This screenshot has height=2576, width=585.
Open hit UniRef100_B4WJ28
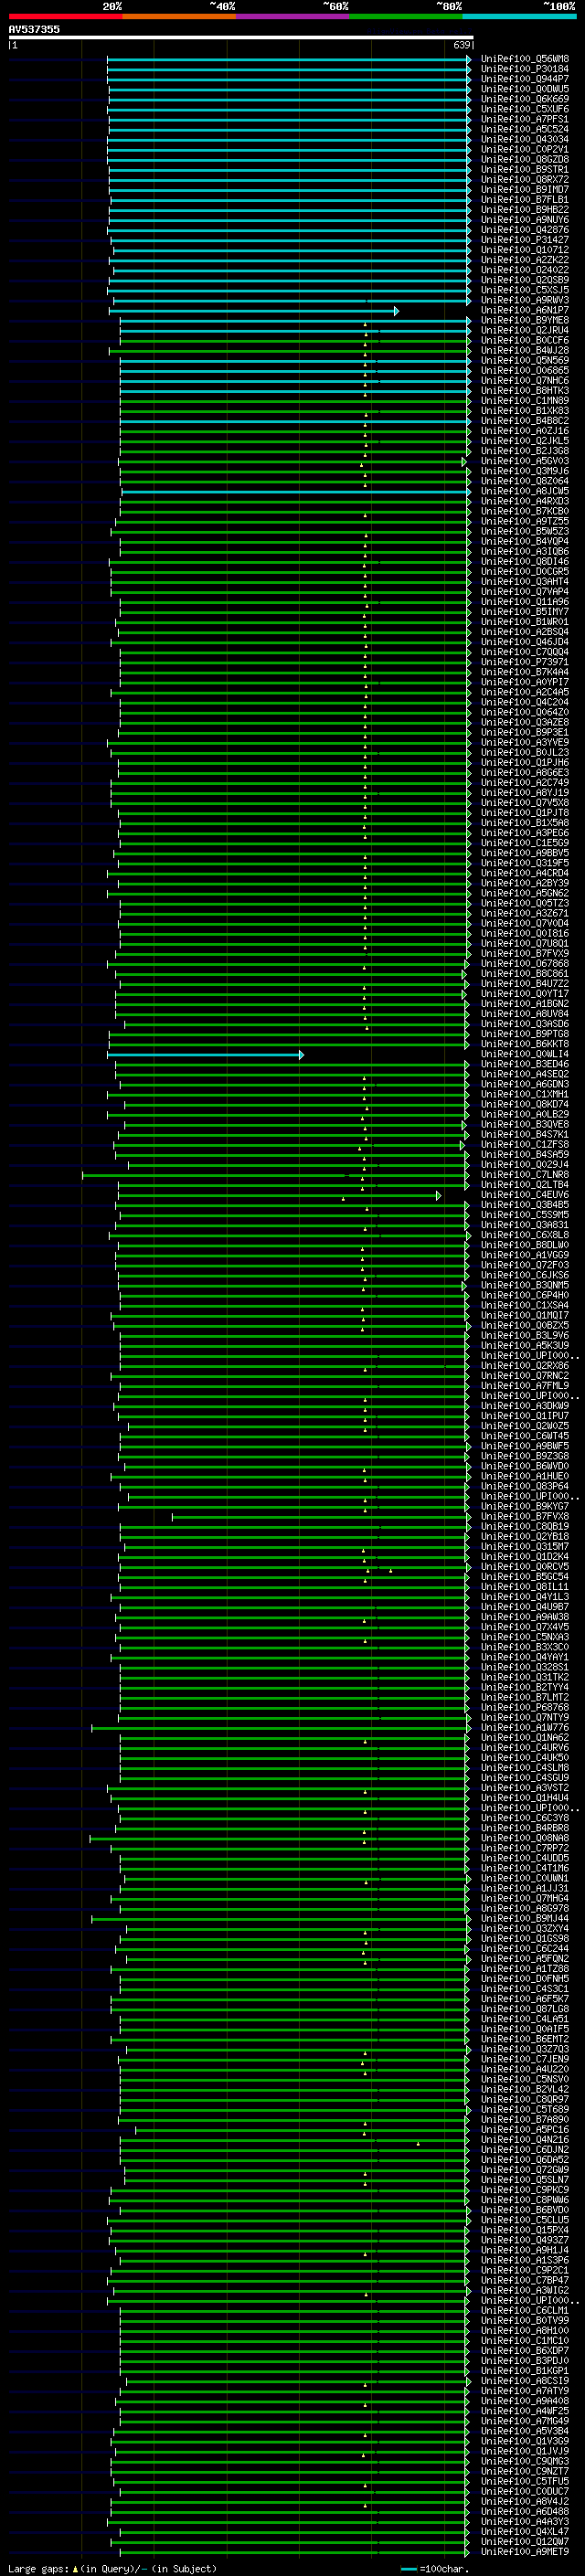coord(525,351)
